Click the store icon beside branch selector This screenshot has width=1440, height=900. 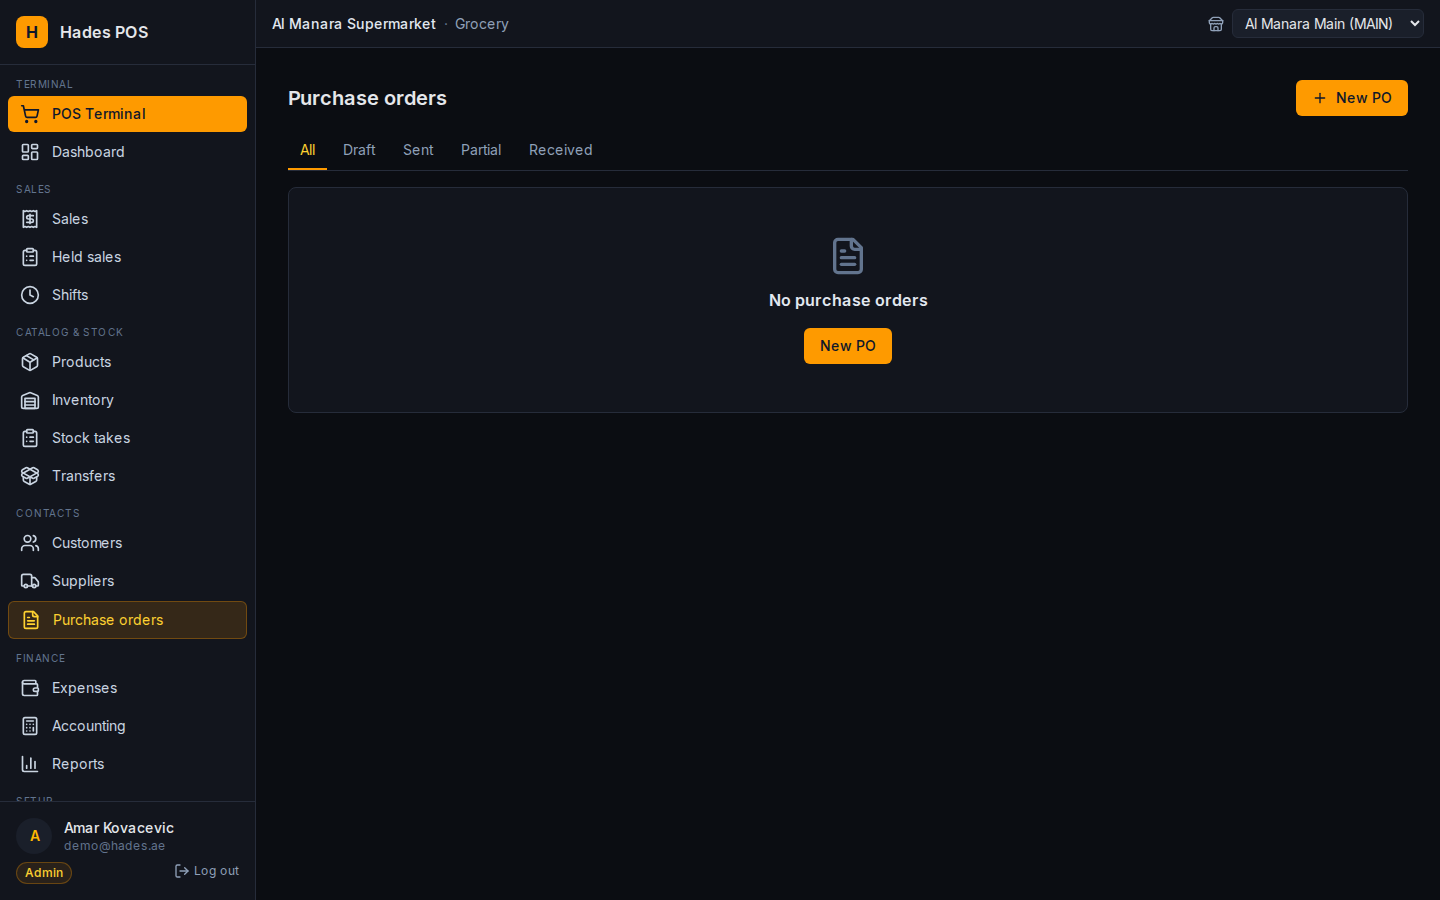pos(1216,24)
